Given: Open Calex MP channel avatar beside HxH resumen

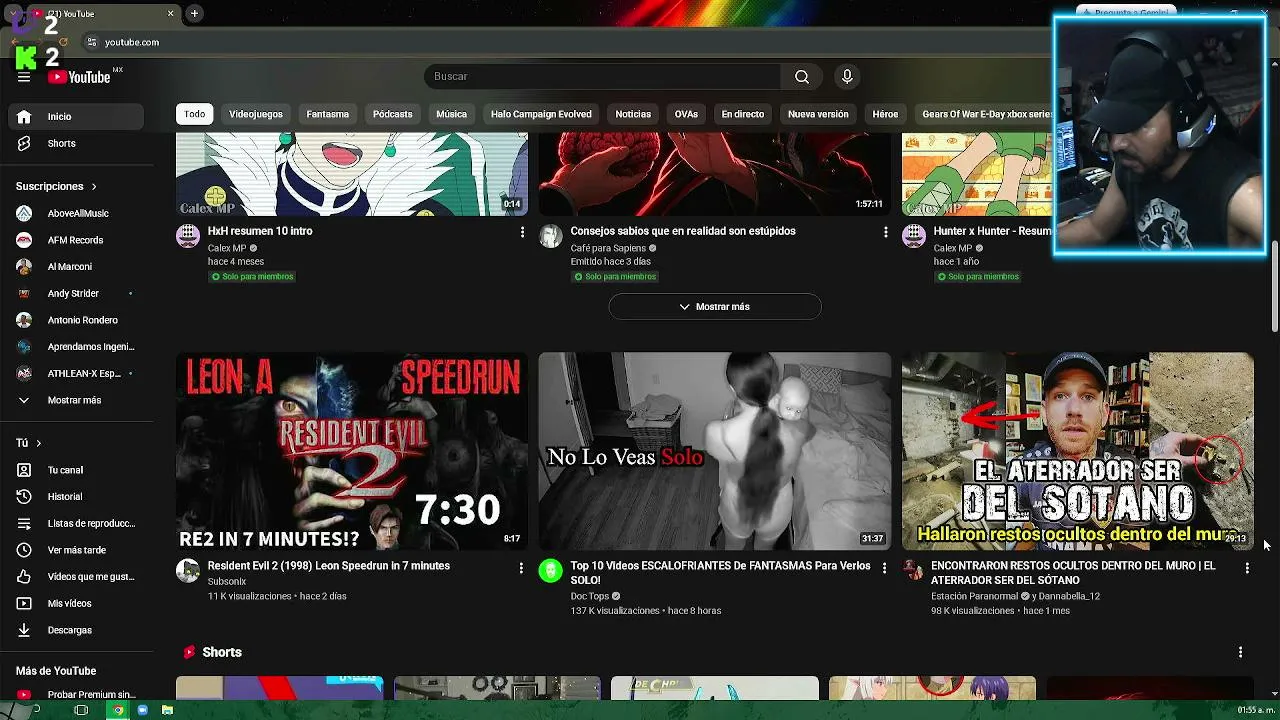Looking at the screenshot, I should click(188, 236).
